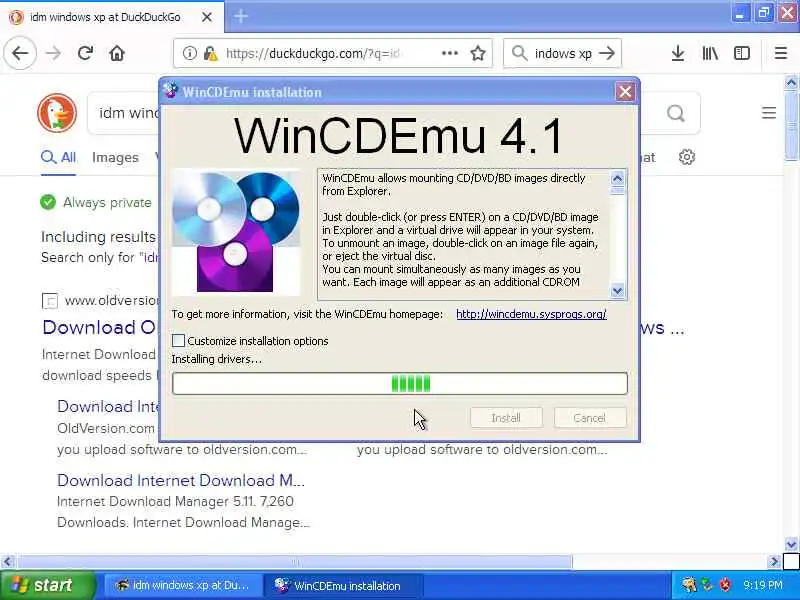This screenshot has width=800, height=600.
Task: Open page actions three-dot menu
Action: [x=449, y=53]
